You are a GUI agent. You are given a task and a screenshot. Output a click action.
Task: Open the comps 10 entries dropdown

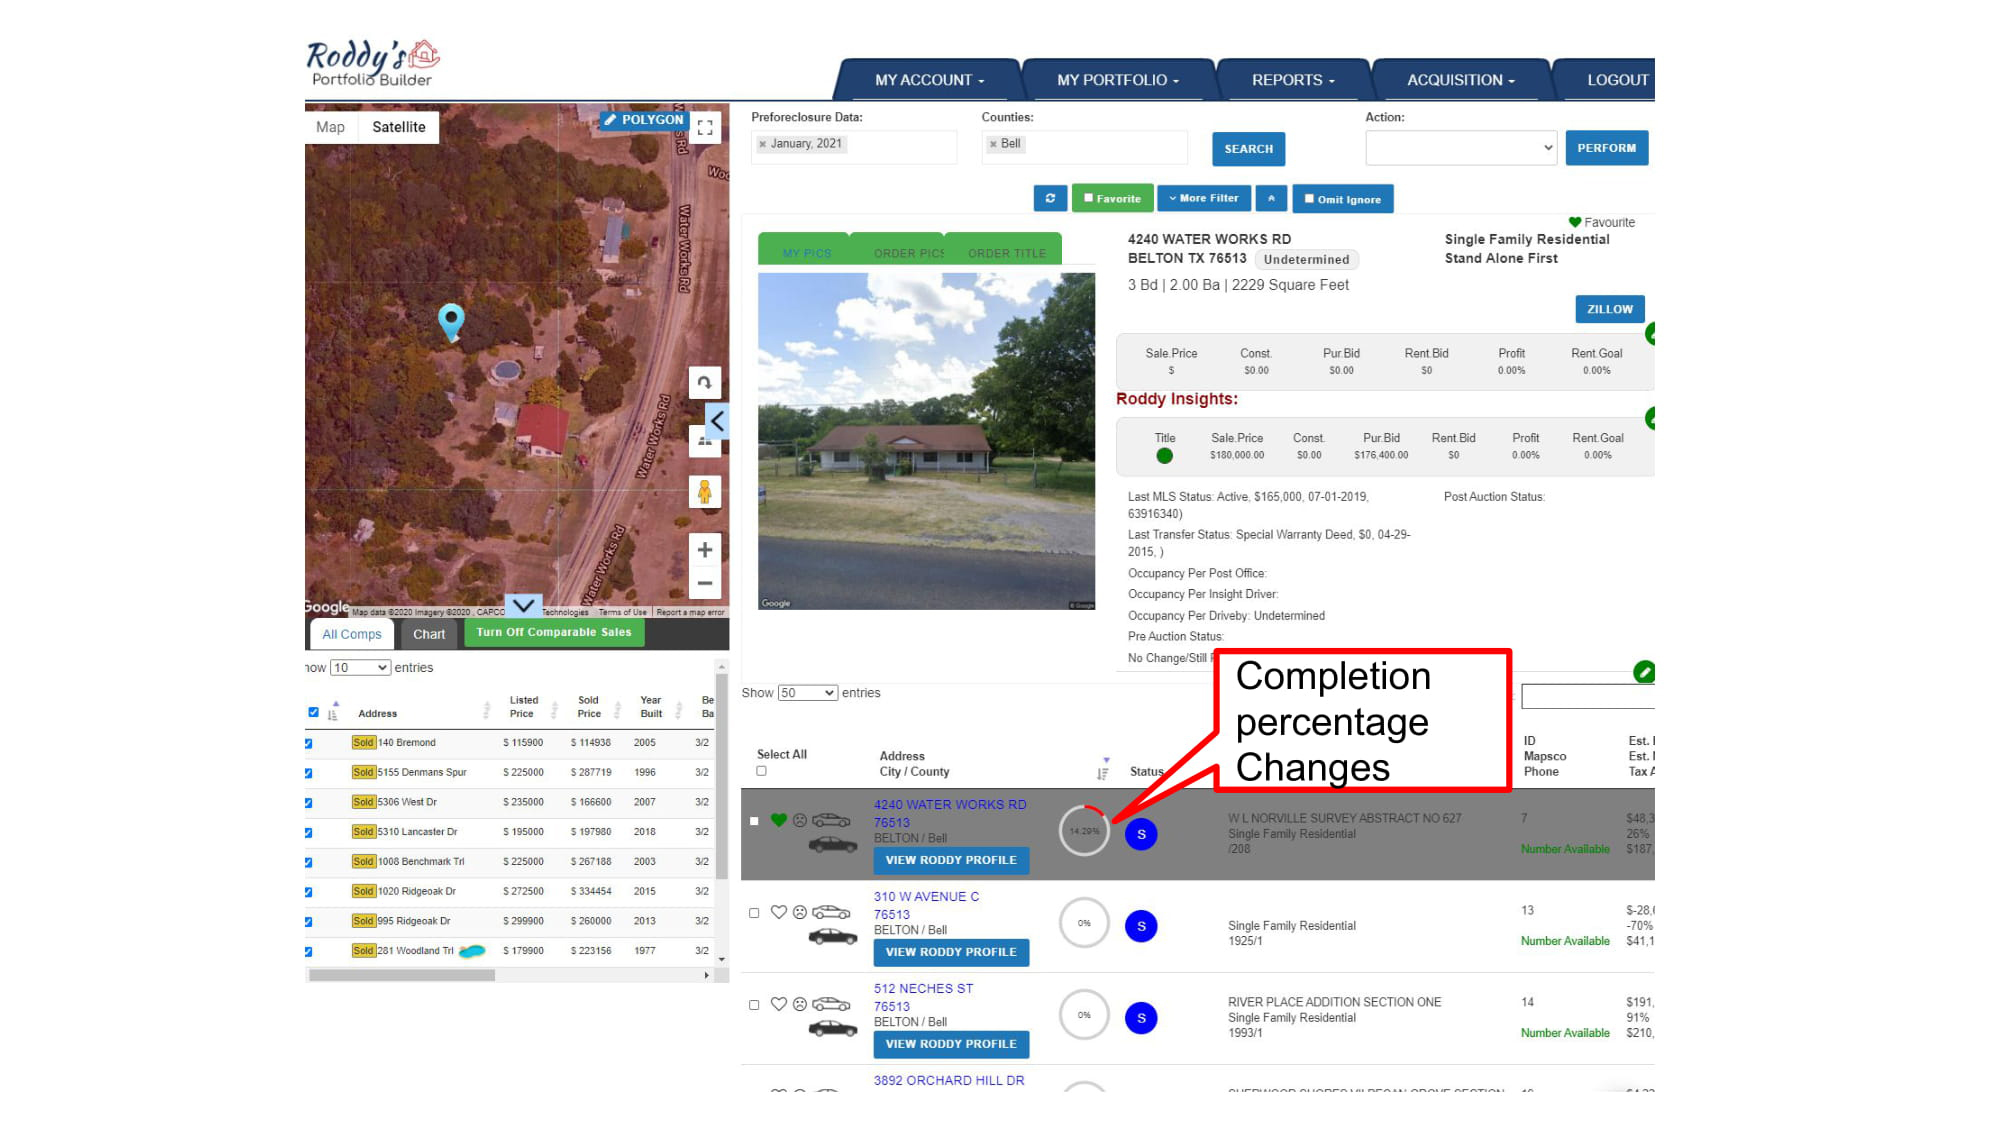point(360,668)
